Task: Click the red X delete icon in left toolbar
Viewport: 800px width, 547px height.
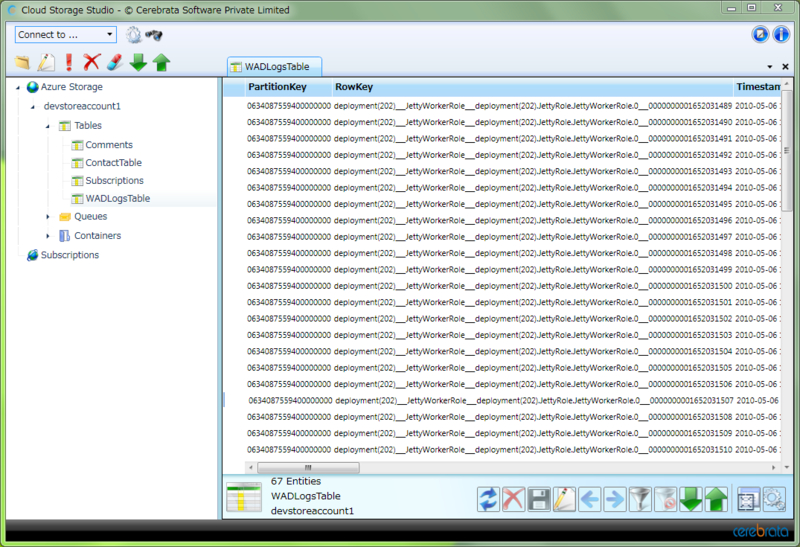Action: [91, 62]
